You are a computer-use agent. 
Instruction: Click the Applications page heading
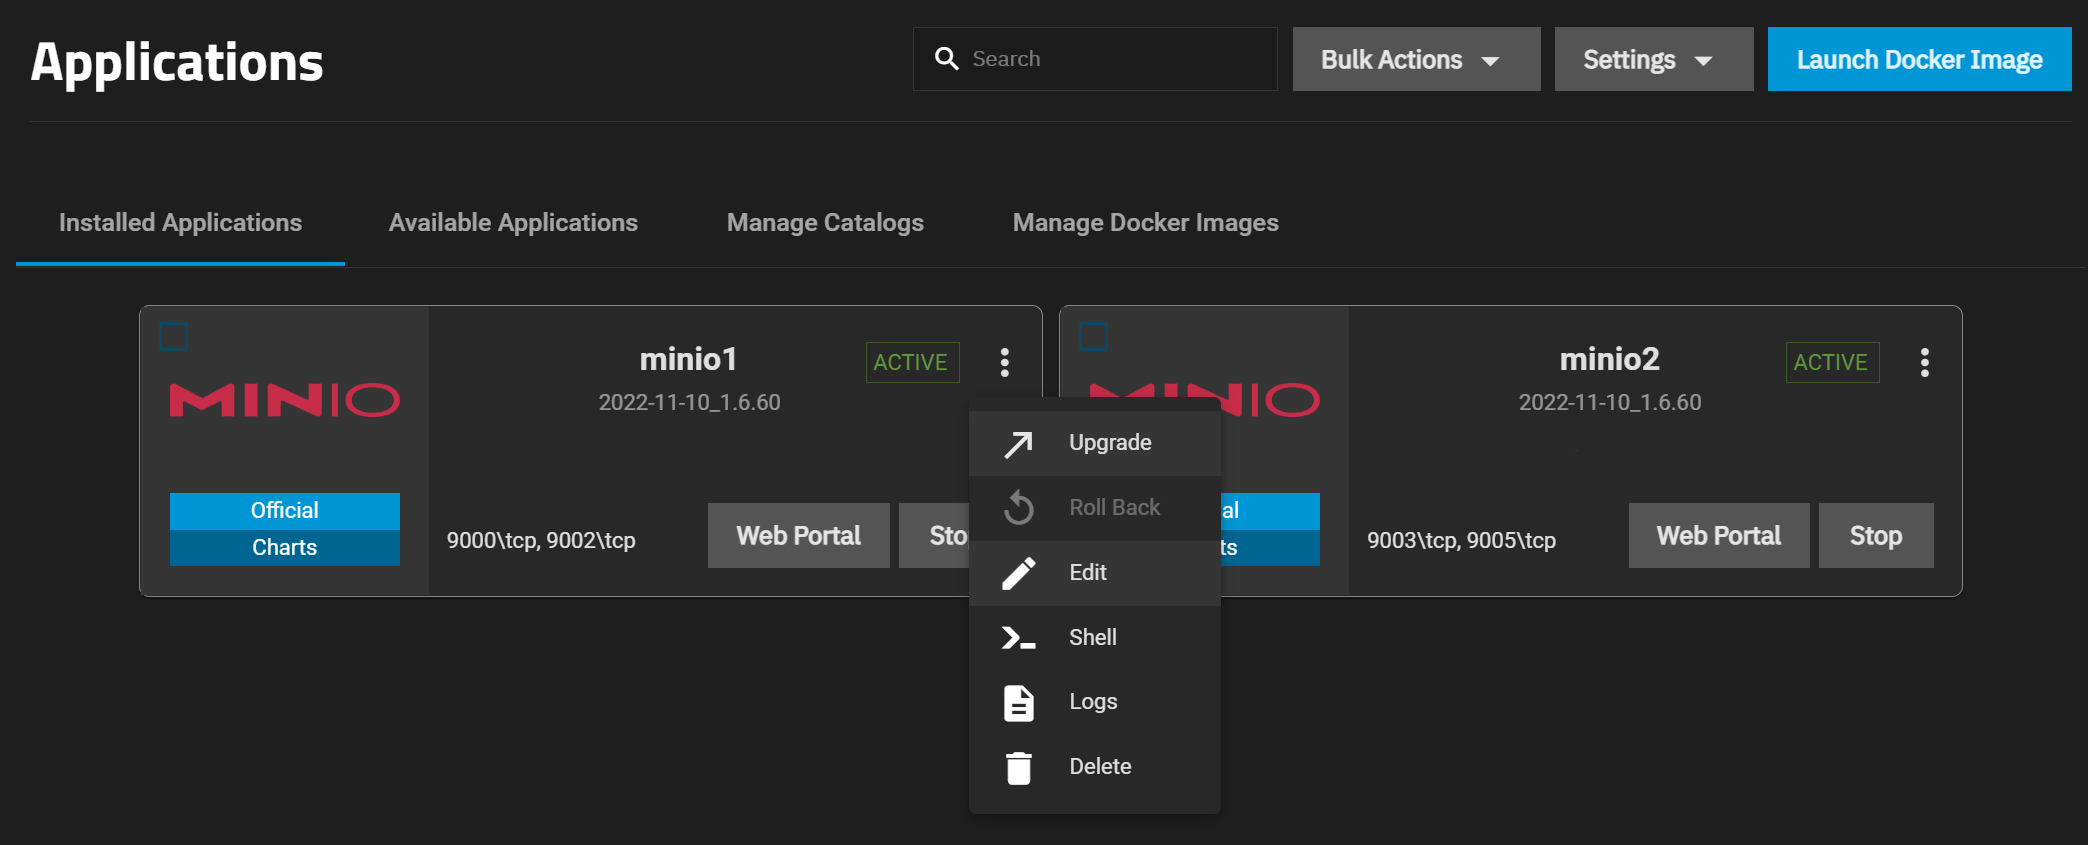pos(177,63)
